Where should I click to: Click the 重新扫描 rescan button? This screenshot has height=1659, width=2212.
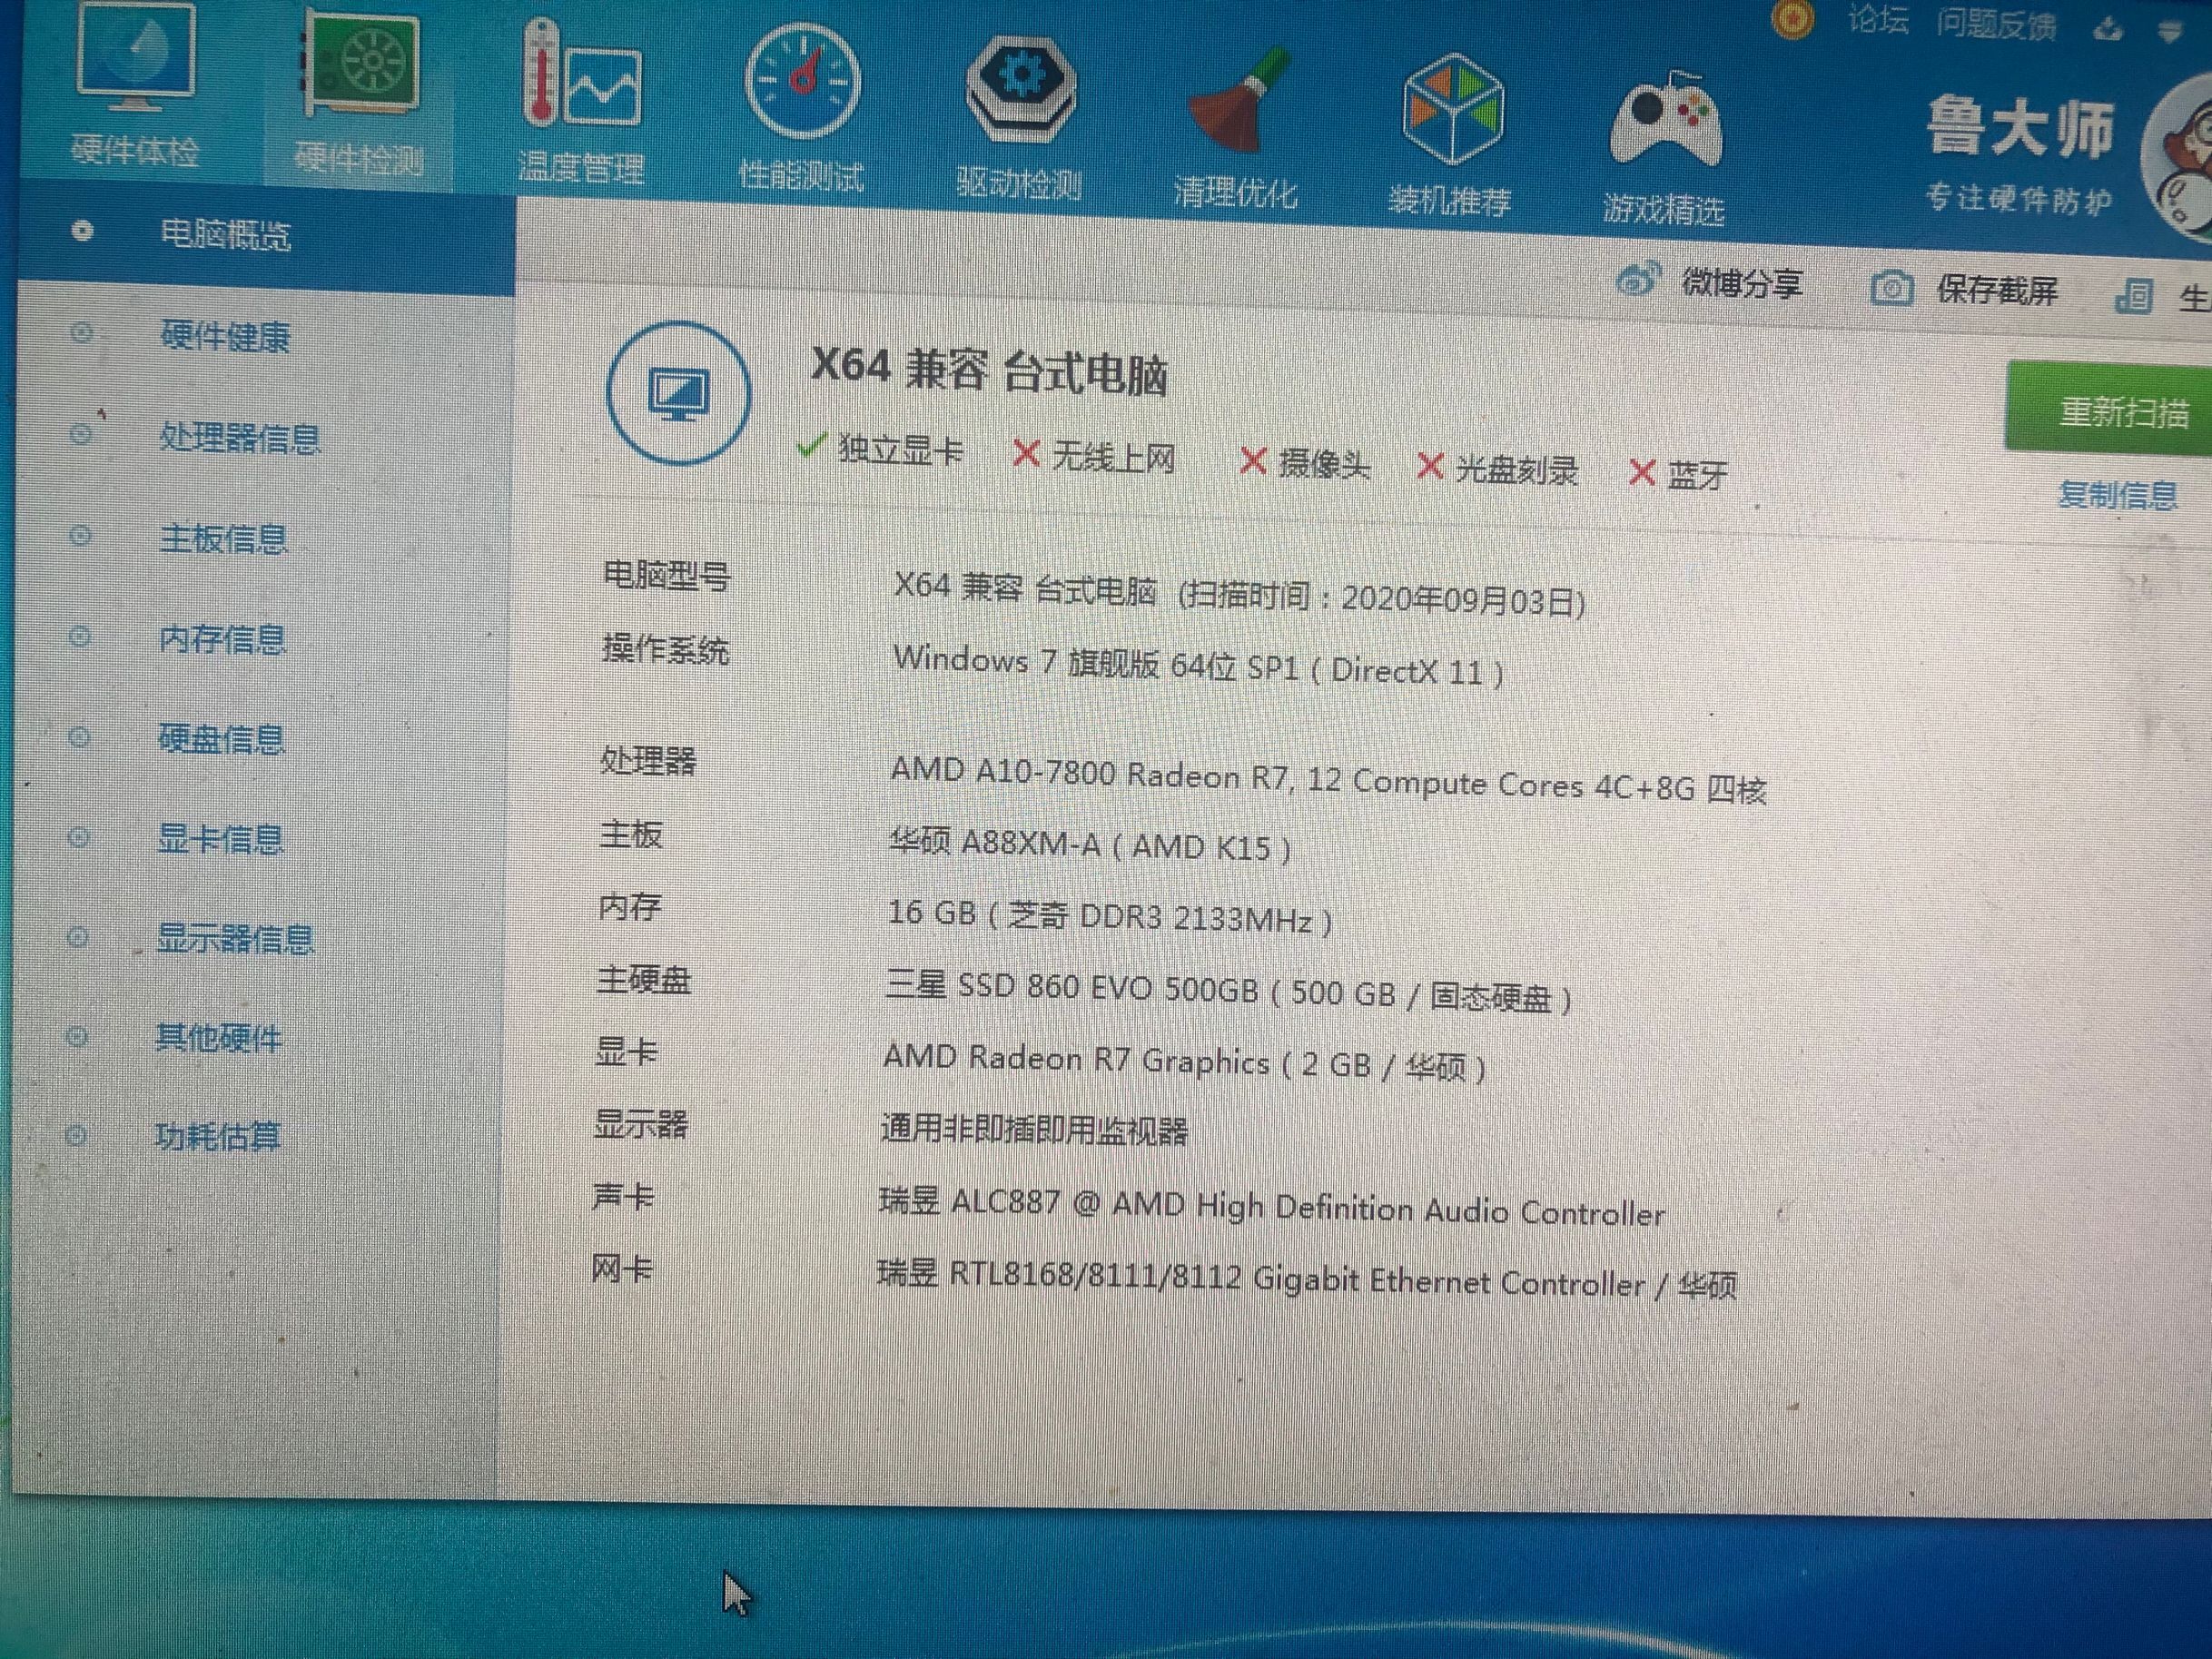(x=2108, y=409)
